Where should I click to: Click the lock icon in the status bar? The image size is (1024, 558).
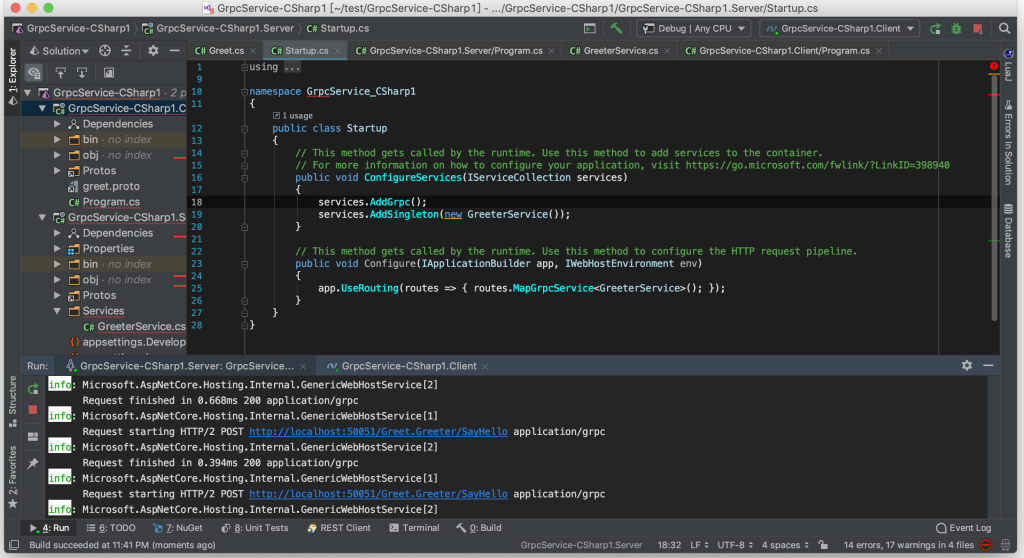point(824,544)
